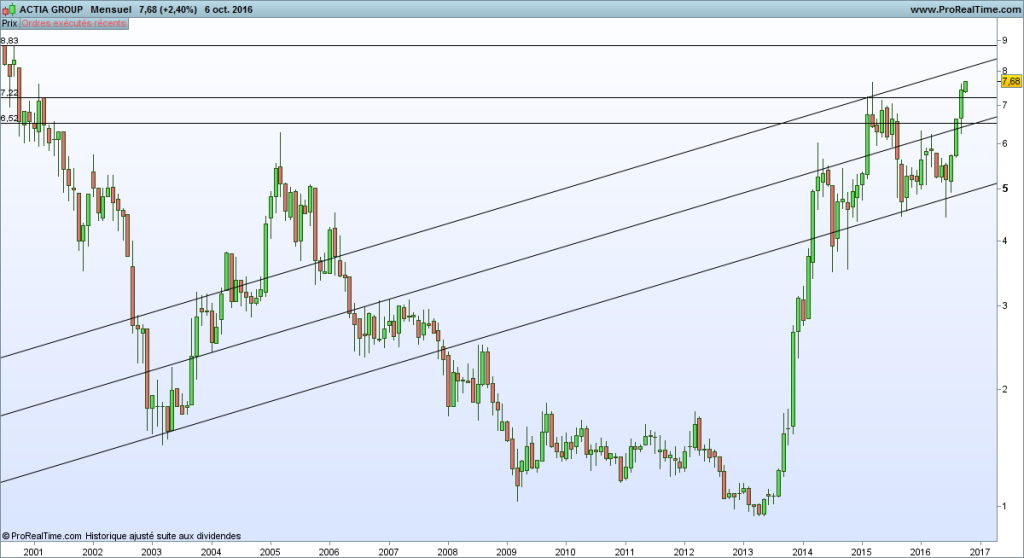Click the 3 price scale value
Screen dimensions: 1024x558
coord(1004,306)
